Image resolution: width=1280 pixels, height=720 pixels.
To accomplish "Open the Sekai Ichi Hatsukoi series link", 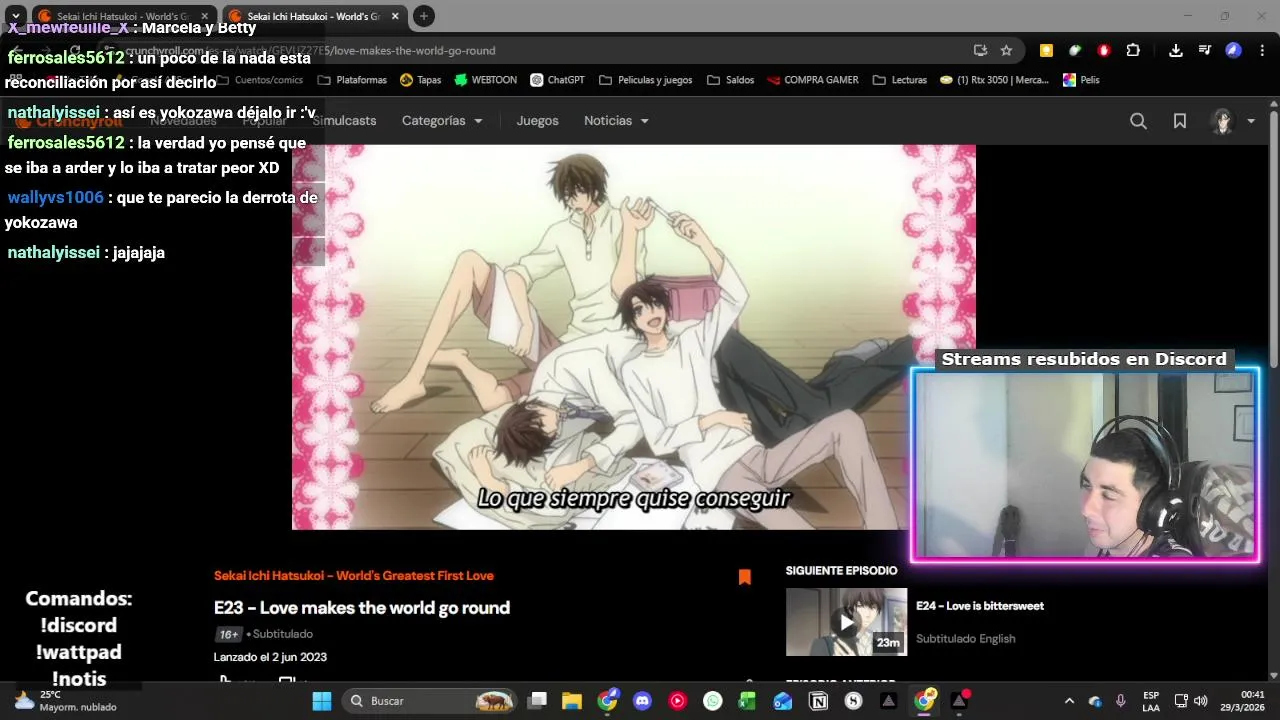I will (354, 576).
